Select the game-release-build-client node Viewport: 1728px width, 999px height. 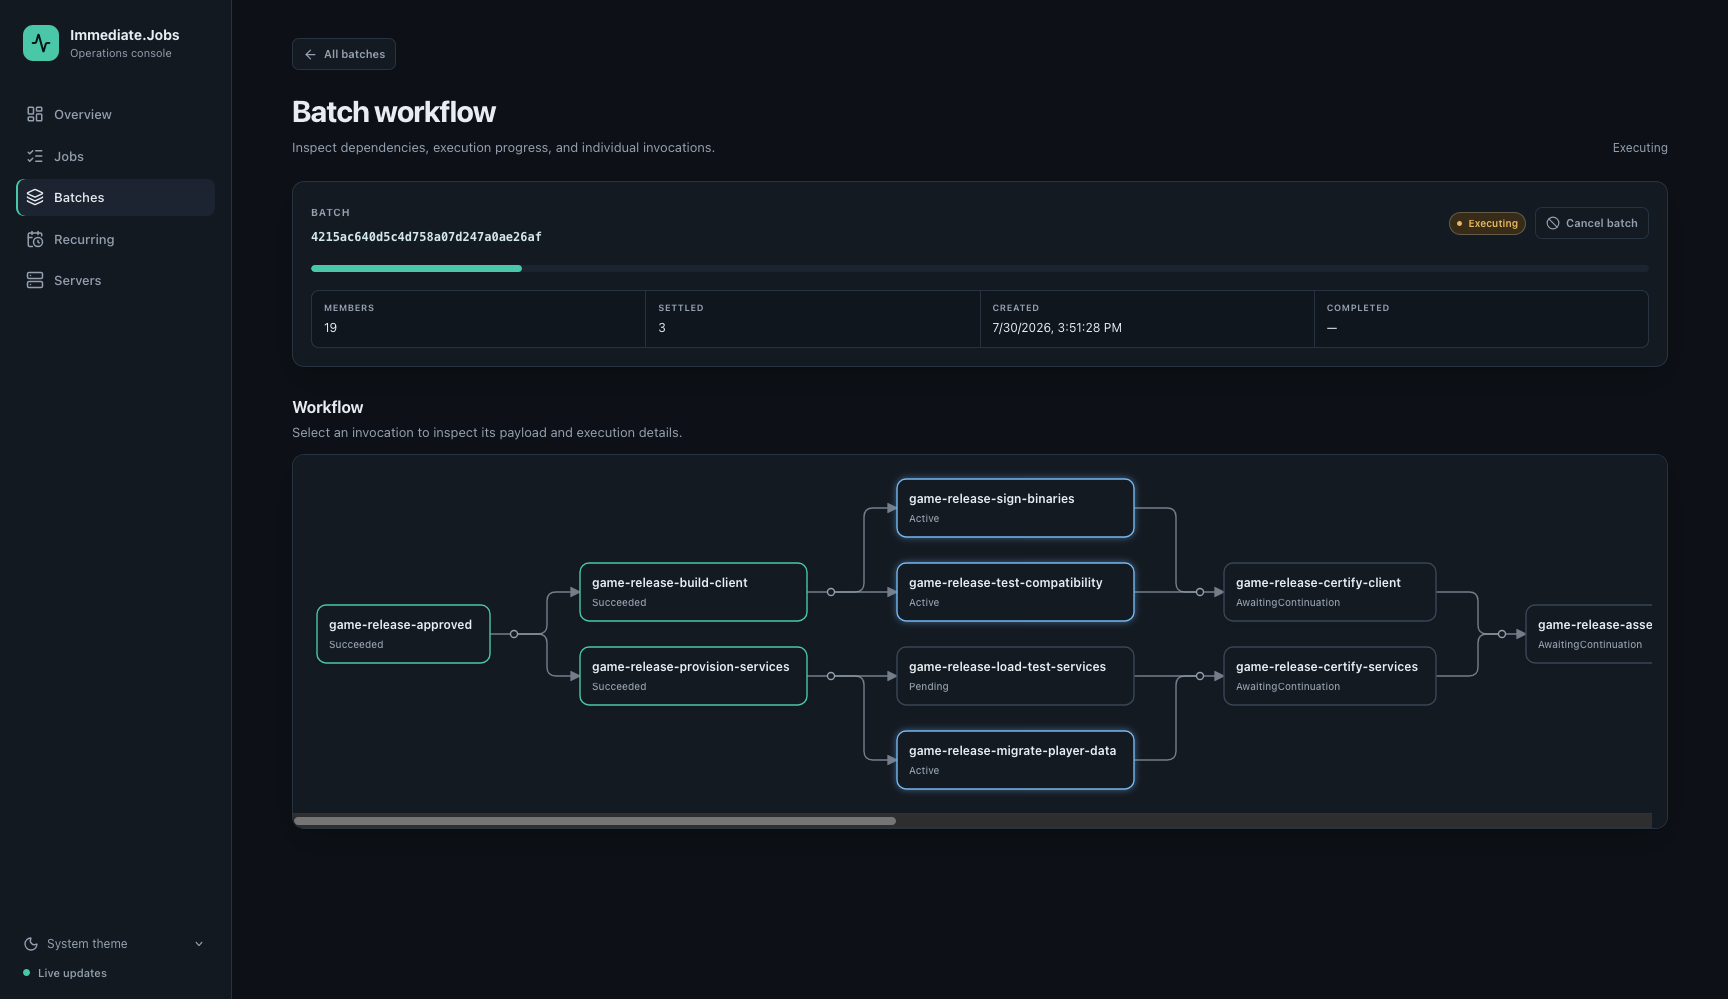pyautogui.click(x=693, y=592)
